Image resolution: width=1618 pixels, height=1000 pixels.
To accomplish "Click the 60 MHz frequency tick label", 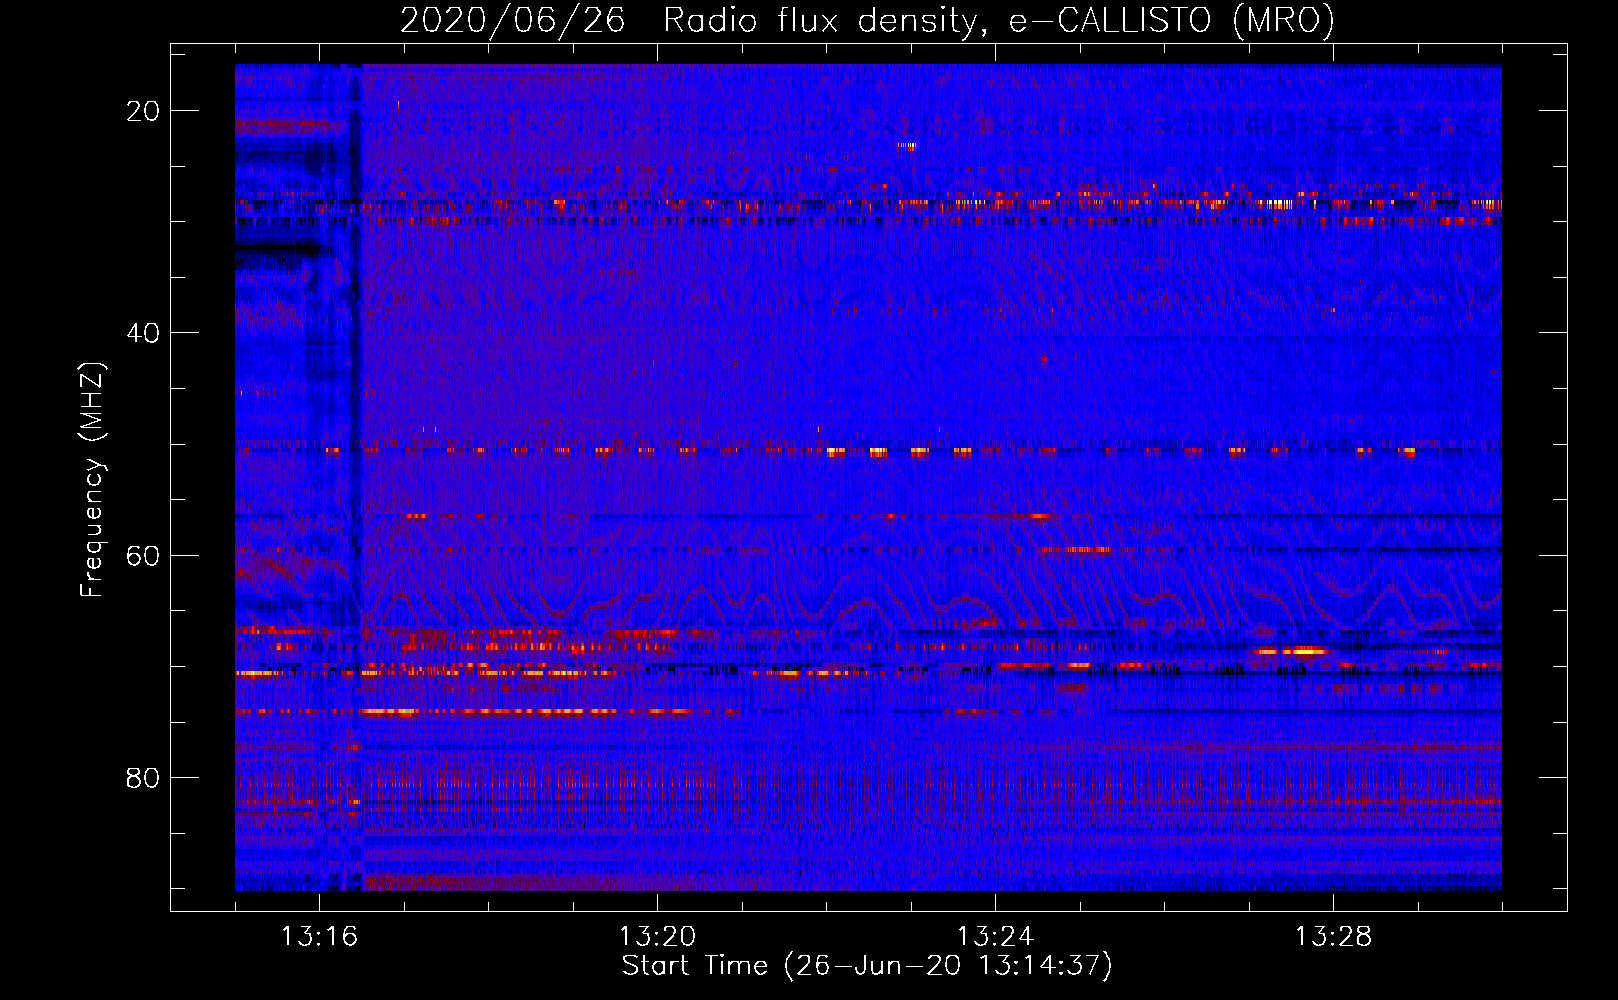I will pyautogui.click(x=143, y=555).
